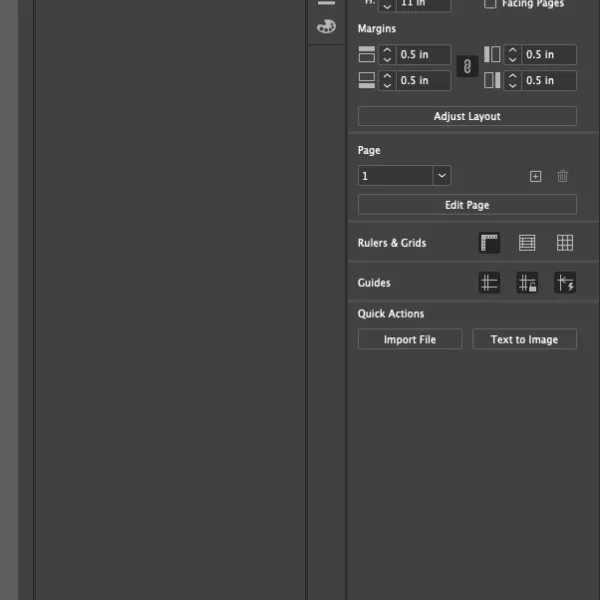The height and width of the screenshot is (600, 600).
Task: Click the Page section label
Action: 369,150
